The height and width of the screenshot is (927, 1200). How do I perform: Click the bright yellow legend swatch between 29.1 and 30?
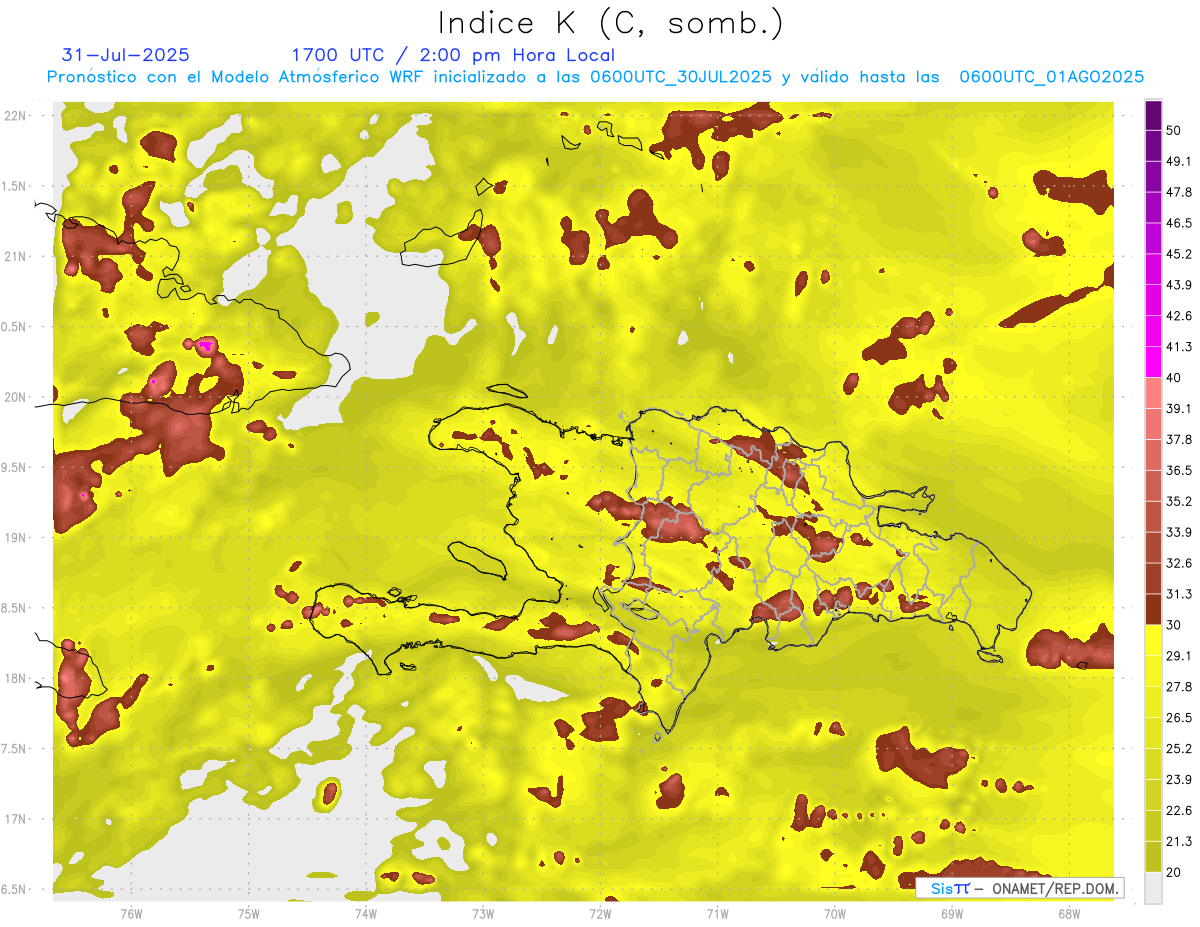(1153, 641)
